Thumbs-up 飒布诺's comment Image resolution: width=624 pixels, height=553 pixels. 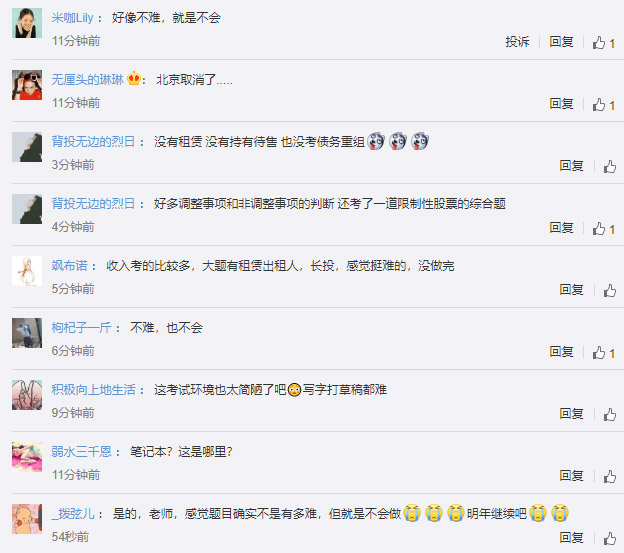[x=609, y=290]
